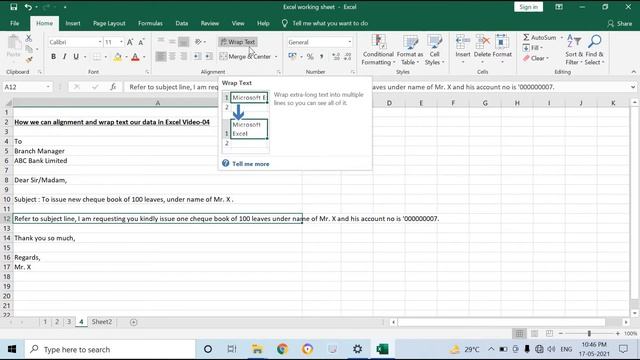This screenshot has height=360, width=640.
Task: Open the File tab
Action: point(15,23)
